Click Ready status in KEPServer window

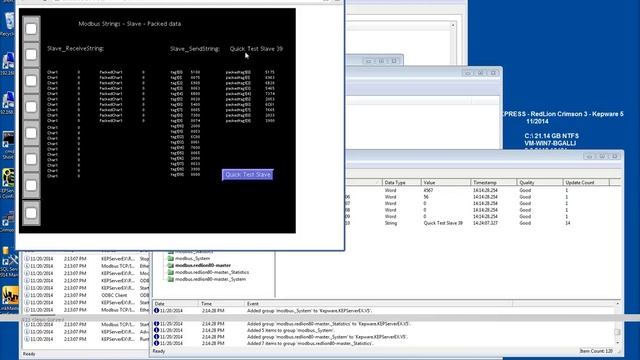click(29, 354)
